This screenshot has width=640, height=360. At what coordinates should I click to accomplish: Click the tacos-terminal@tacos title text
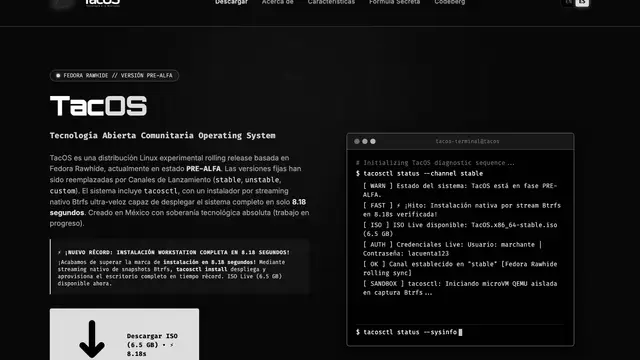[x=467, y=141]
